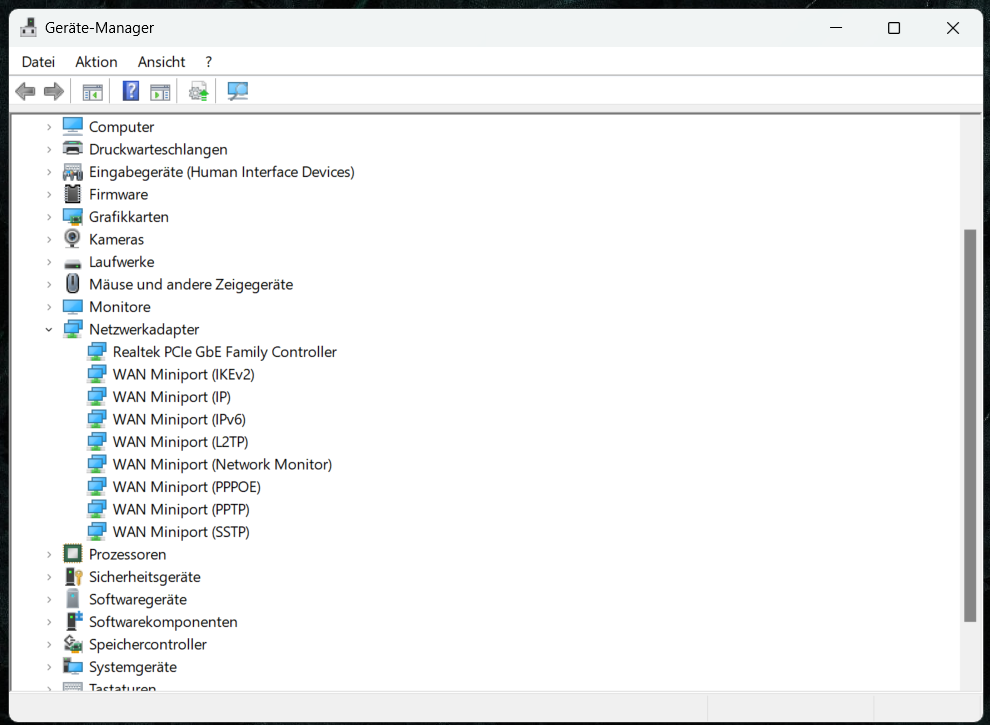
Task: Expand the Laufwerke node
Action: point(49,262)
